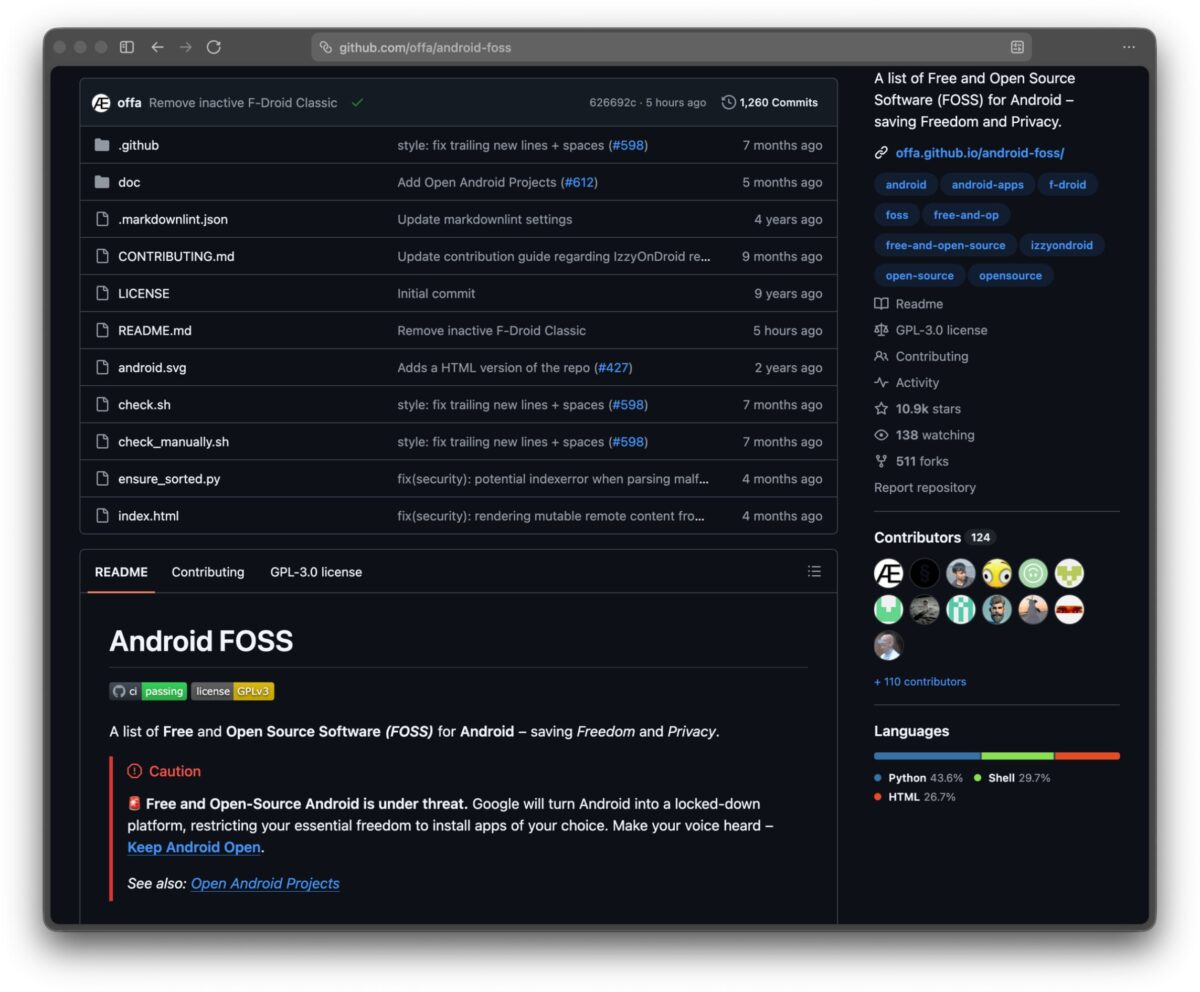1200x992 pixels.
Task: Click the android-apps topic tag
Action: 987,185
